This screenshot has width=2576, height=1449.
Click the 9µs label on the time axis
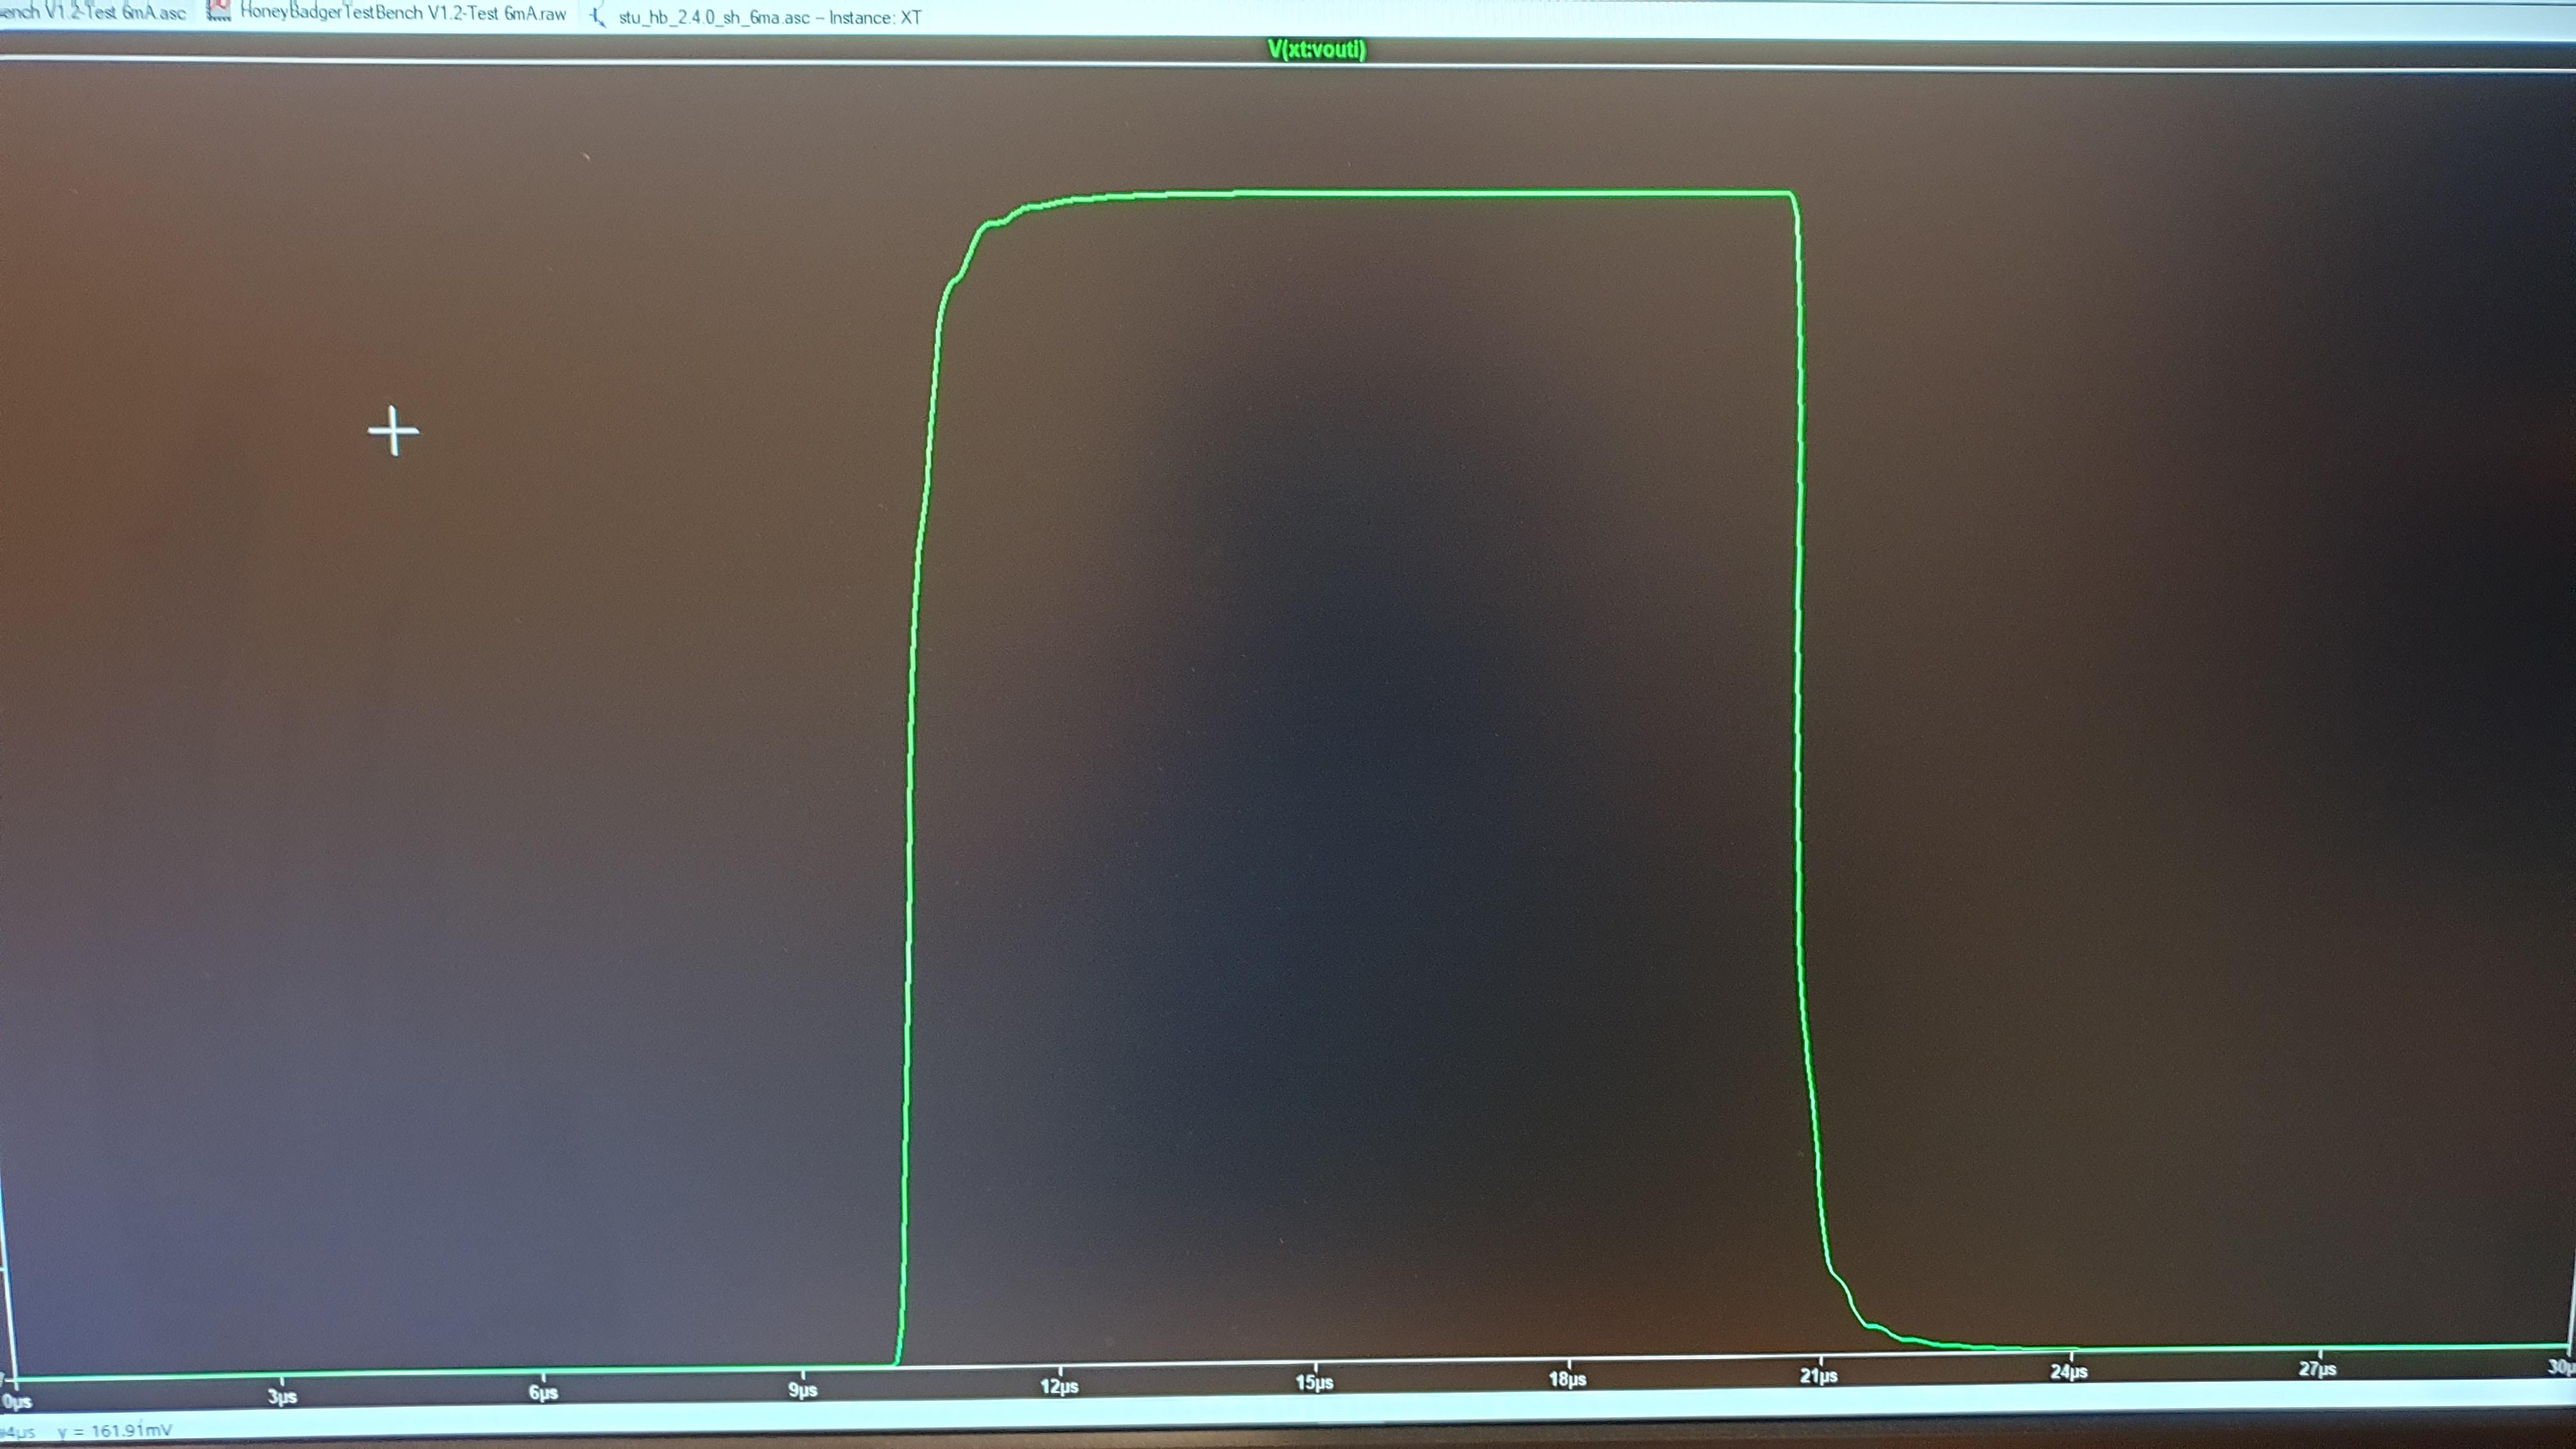pos(803,1389)
